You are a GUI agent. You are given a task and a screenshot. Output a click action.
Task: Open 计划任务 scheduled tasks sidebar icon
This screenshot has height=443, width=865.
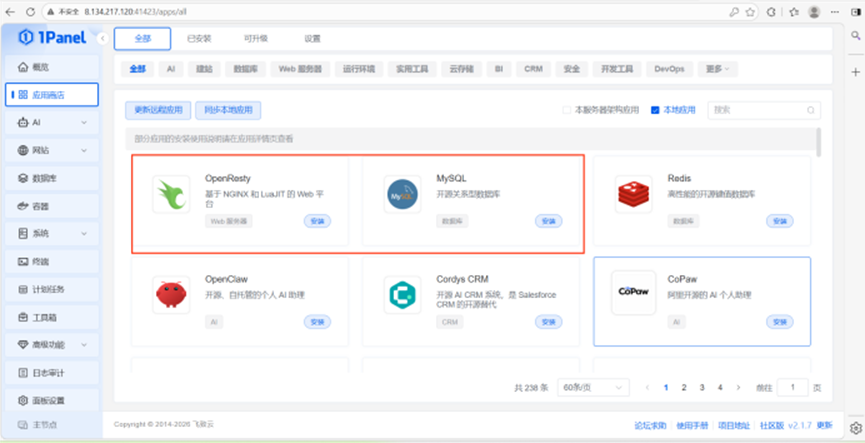[x=23, y=289]
